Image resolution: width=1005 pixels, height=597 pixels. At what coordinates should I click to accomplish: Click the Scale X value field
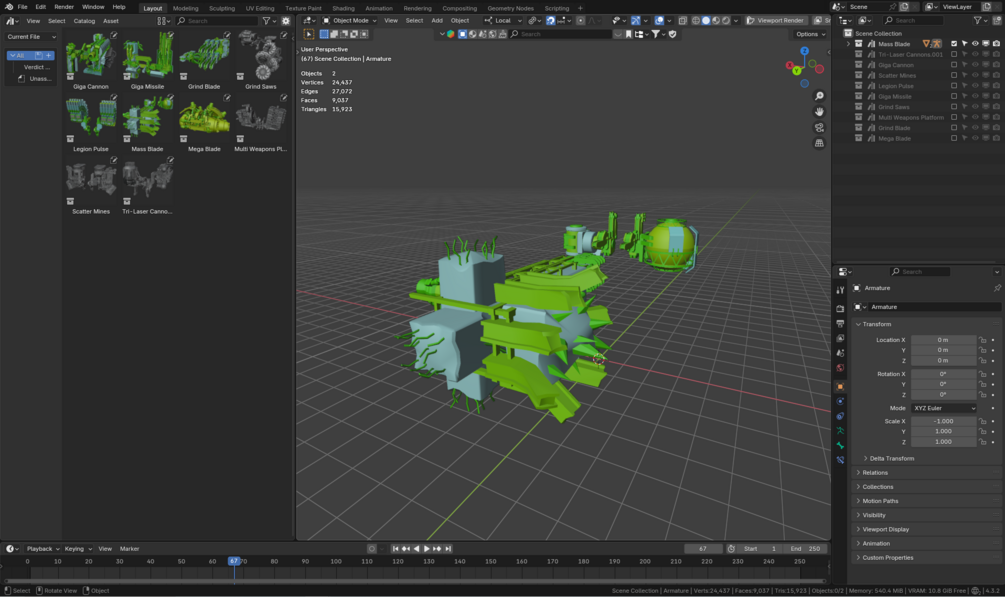943,421
